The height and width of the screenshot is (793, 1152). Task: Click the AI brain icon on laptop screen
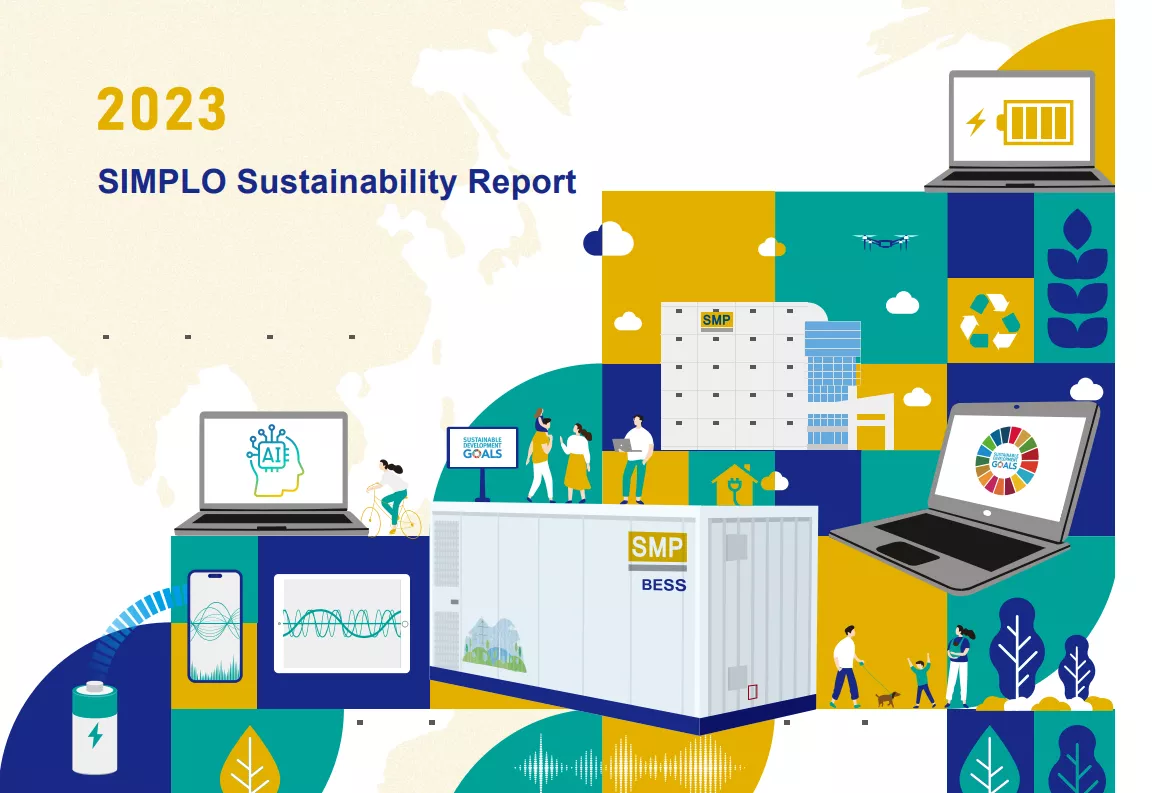pyautogui.click(x=273, y=457)
